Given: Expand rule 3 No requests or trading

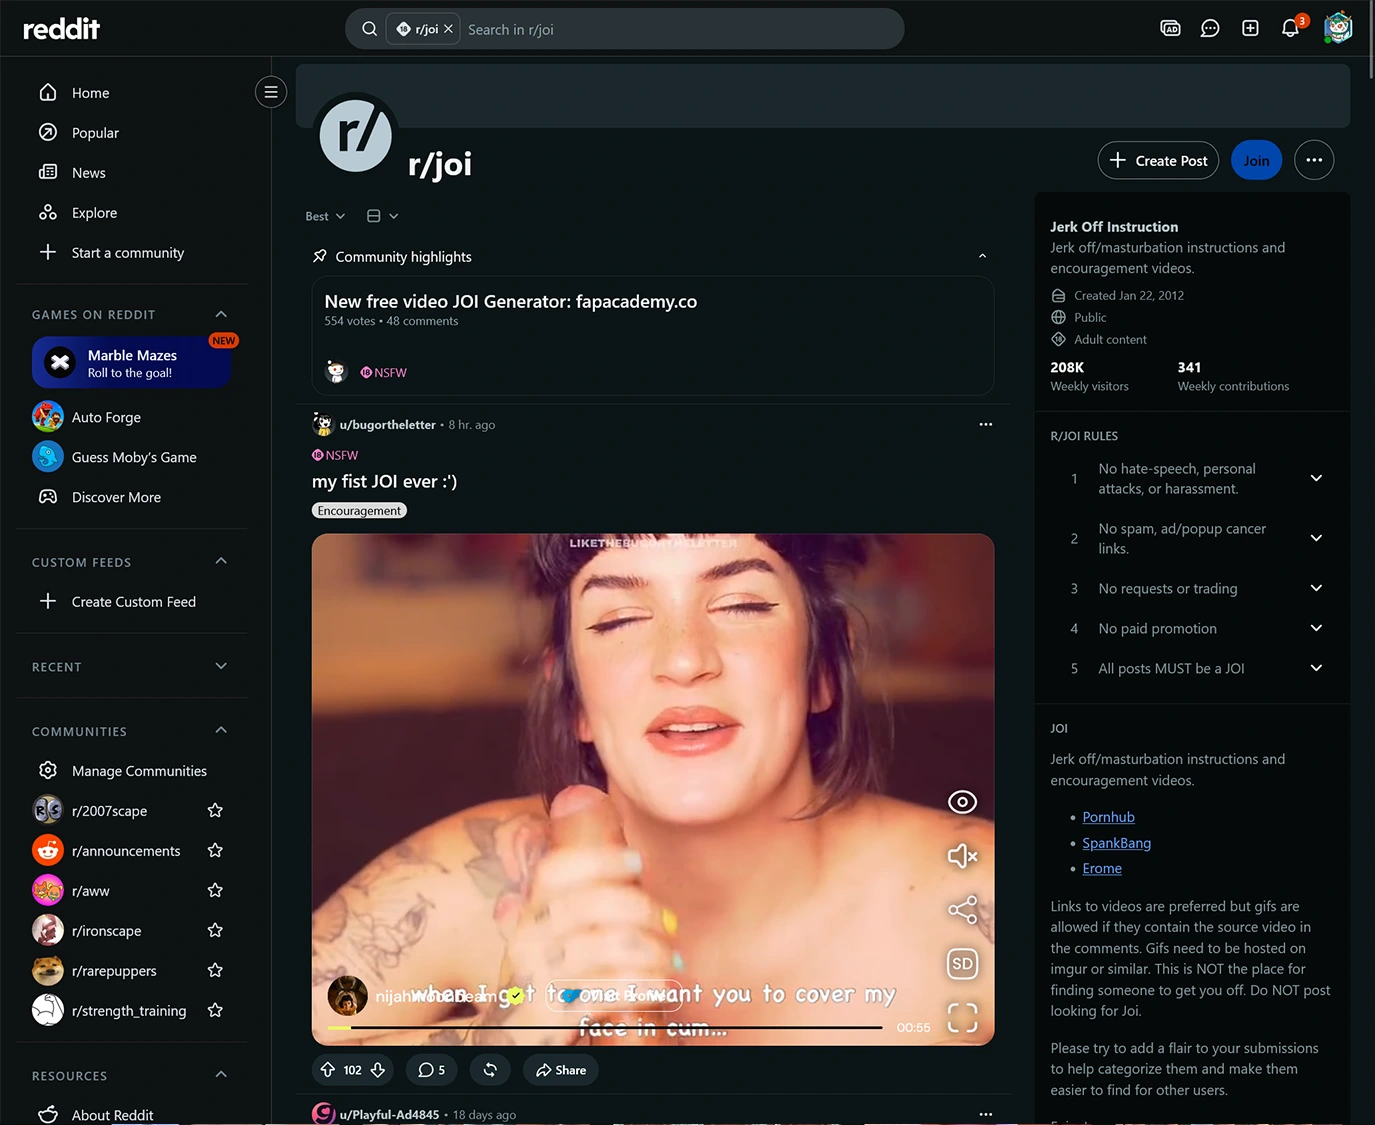Looking at the screenshot, I should point(1316,588).
